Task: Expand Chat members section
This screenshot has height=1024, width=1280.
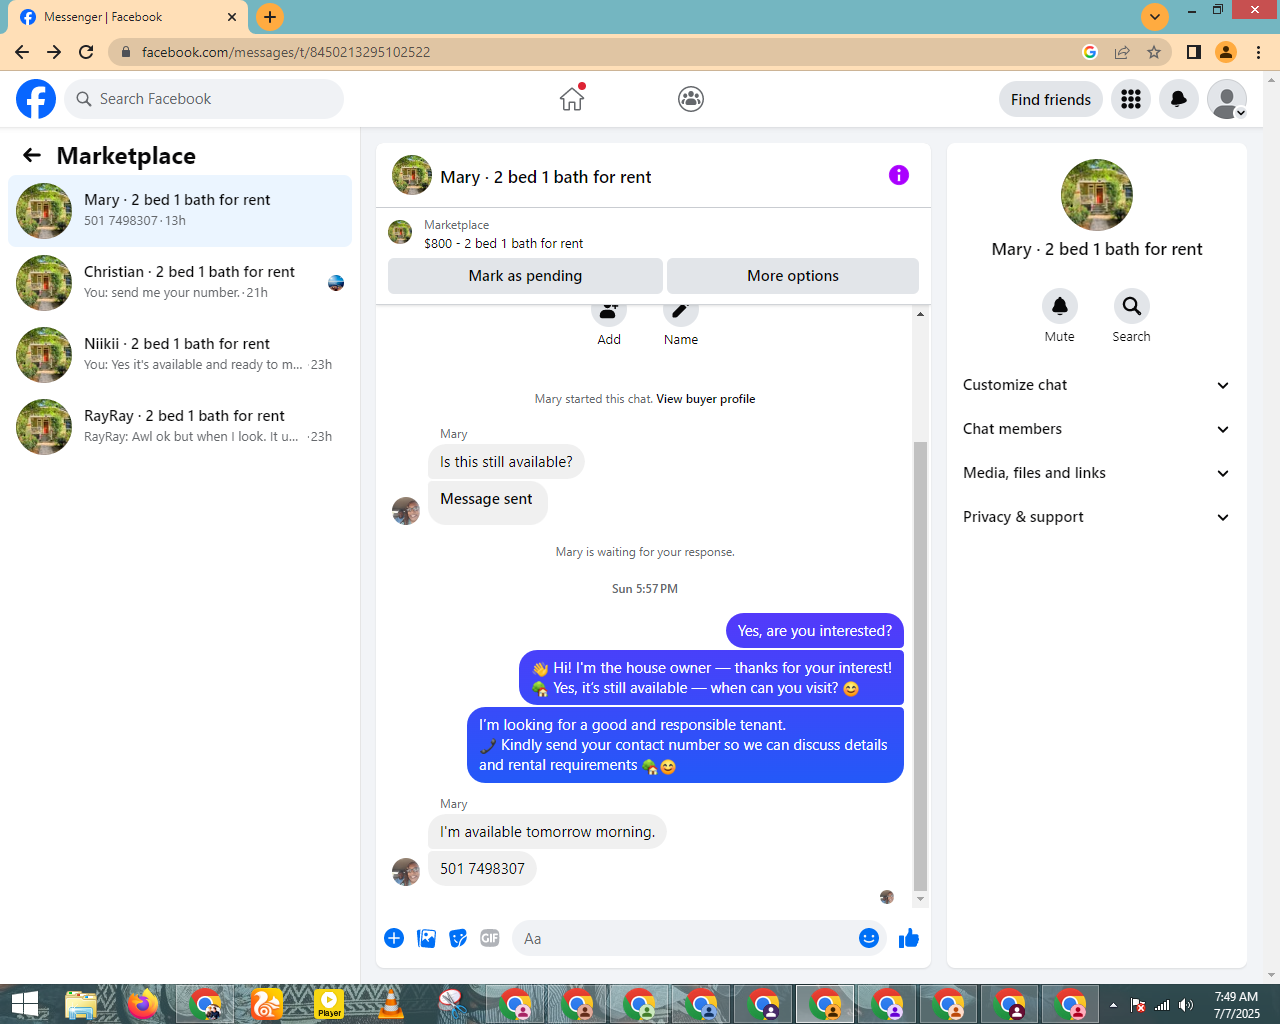Action: pyautogui.click(x=1097, y=429)
